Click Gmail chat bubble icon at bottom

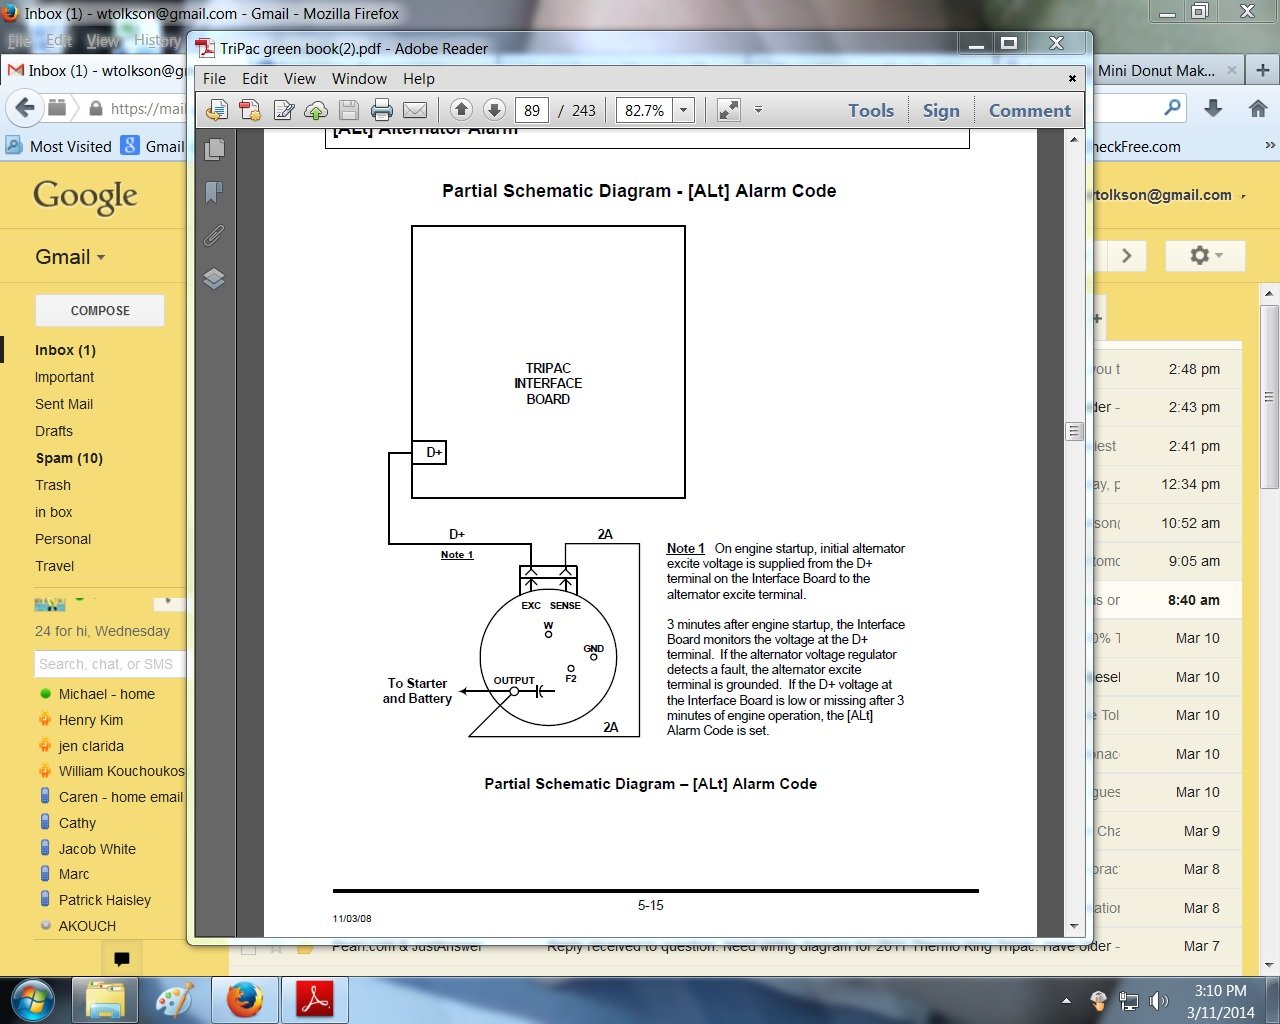[x=122, y=959]
